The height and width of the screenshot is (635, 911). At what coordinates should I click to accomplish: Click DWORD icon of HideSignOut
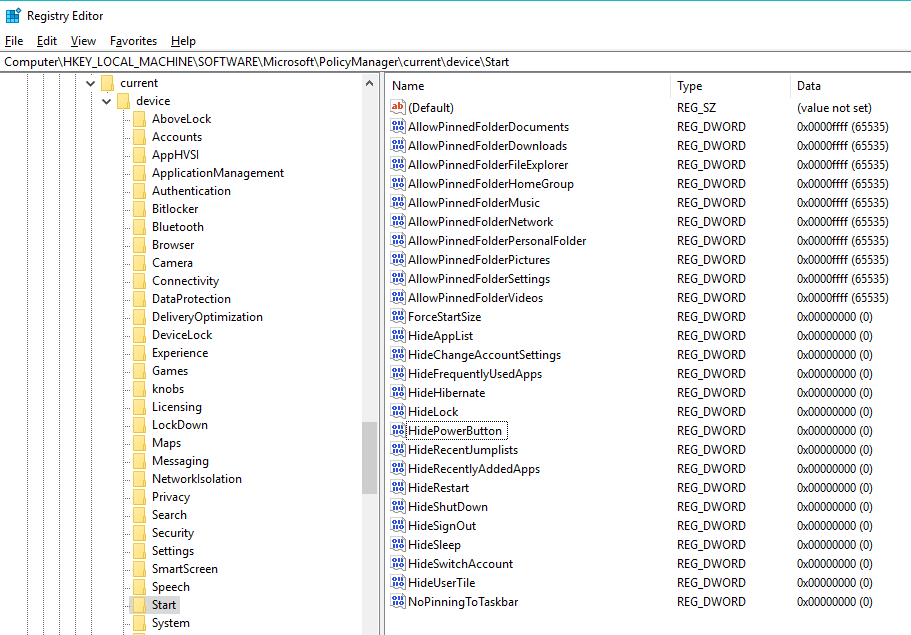click(x=398, y=526)
